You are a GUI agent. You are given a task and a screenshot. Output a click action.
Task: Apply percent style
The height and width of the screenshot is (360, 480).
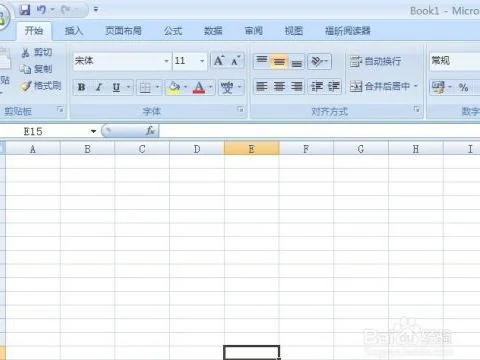pos(463,87)
